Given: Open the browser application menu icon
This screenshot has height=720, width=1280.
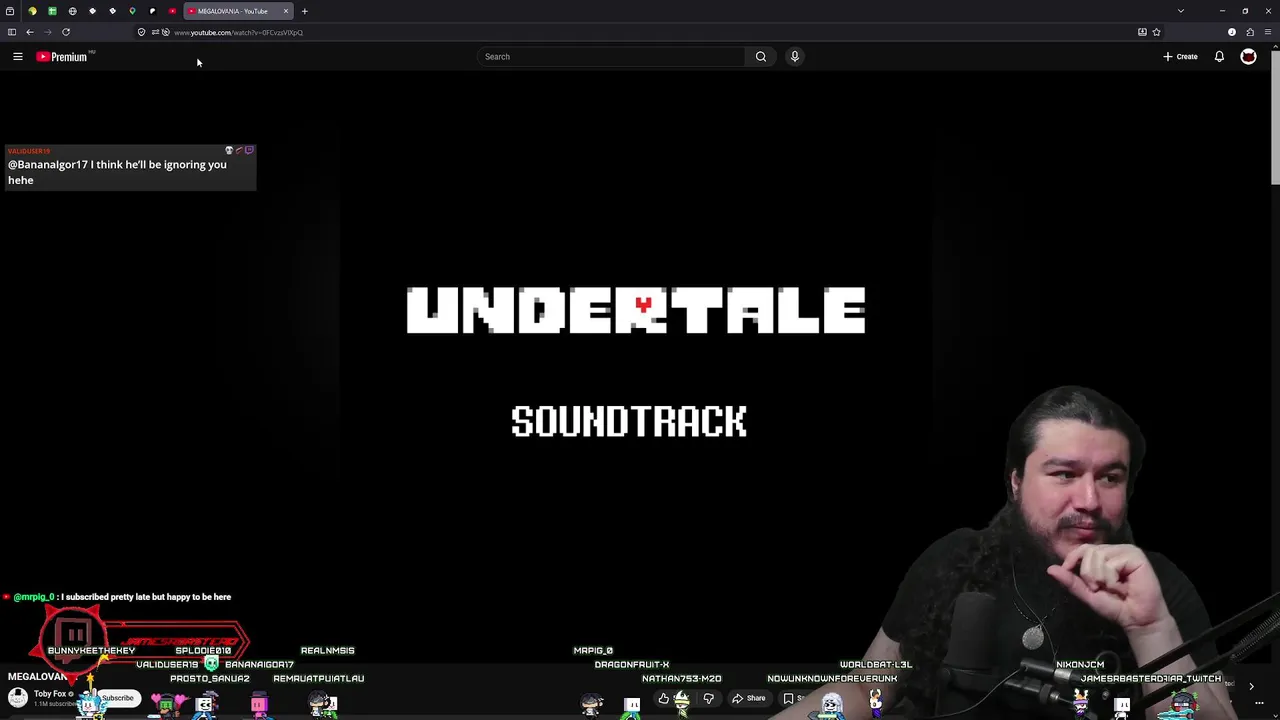Looking at the screenshot, I should 1268,32.
